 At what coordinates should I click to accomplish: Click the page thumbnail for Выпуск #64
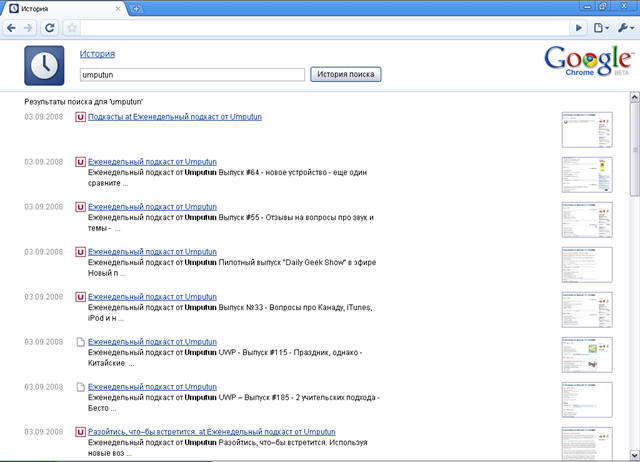pos(587,175)
